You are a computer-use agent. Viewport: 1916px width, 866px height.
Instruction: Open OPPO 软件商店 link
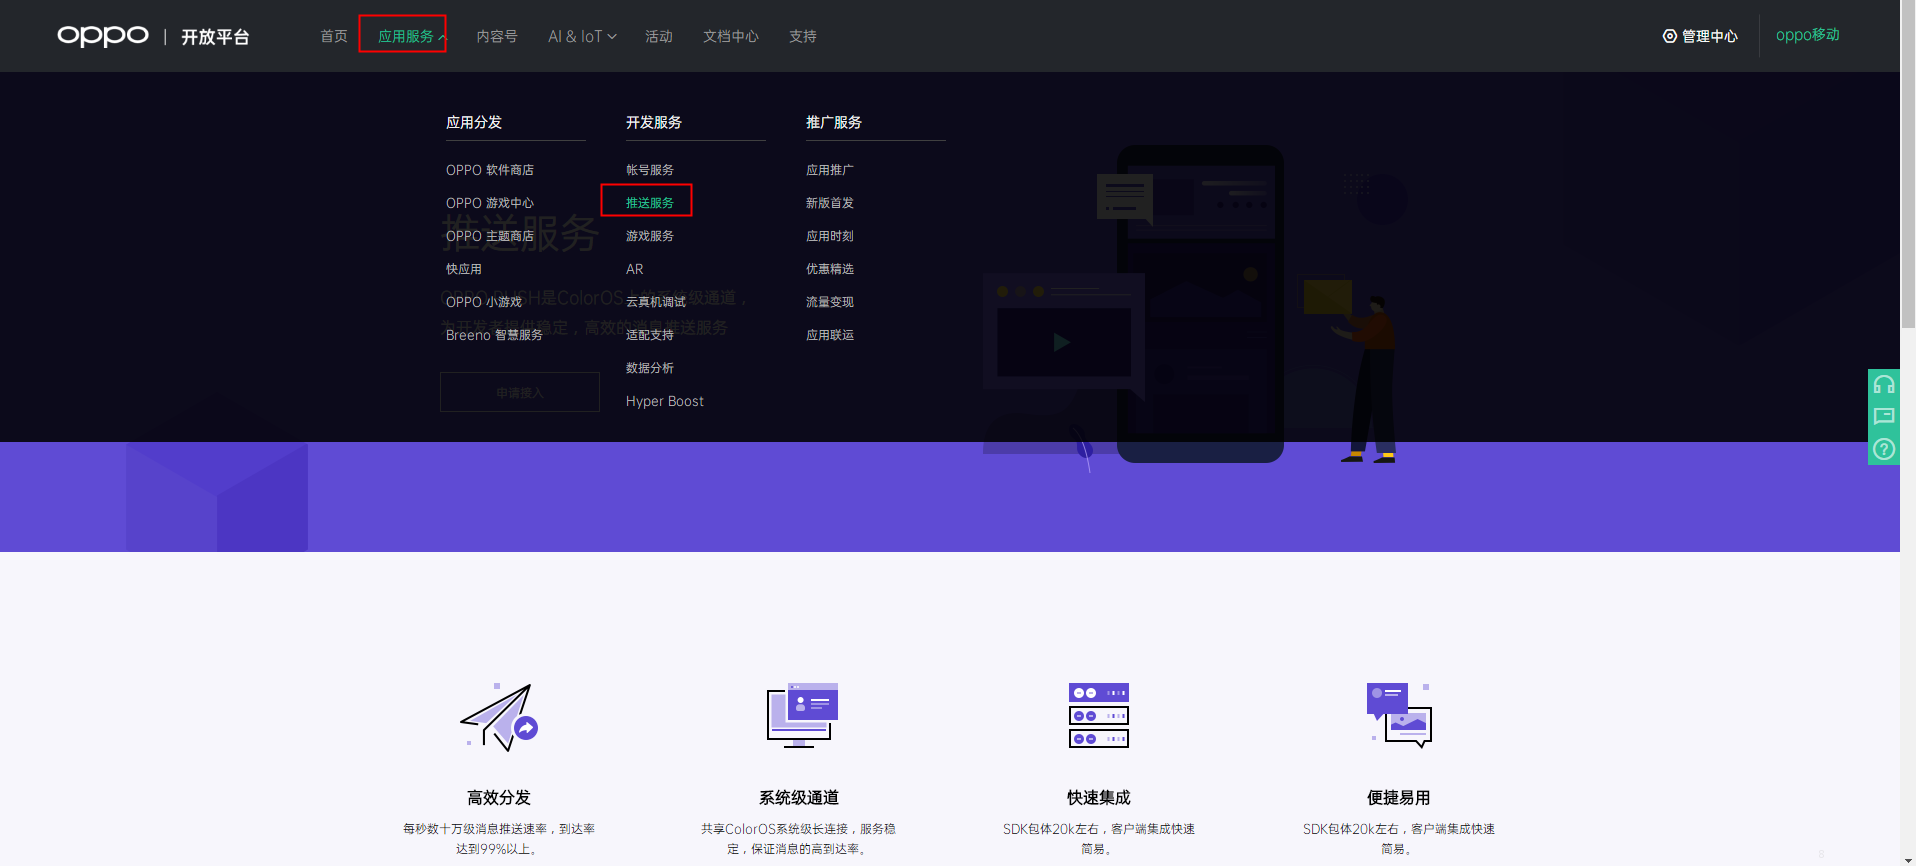[x=489, y=170]
